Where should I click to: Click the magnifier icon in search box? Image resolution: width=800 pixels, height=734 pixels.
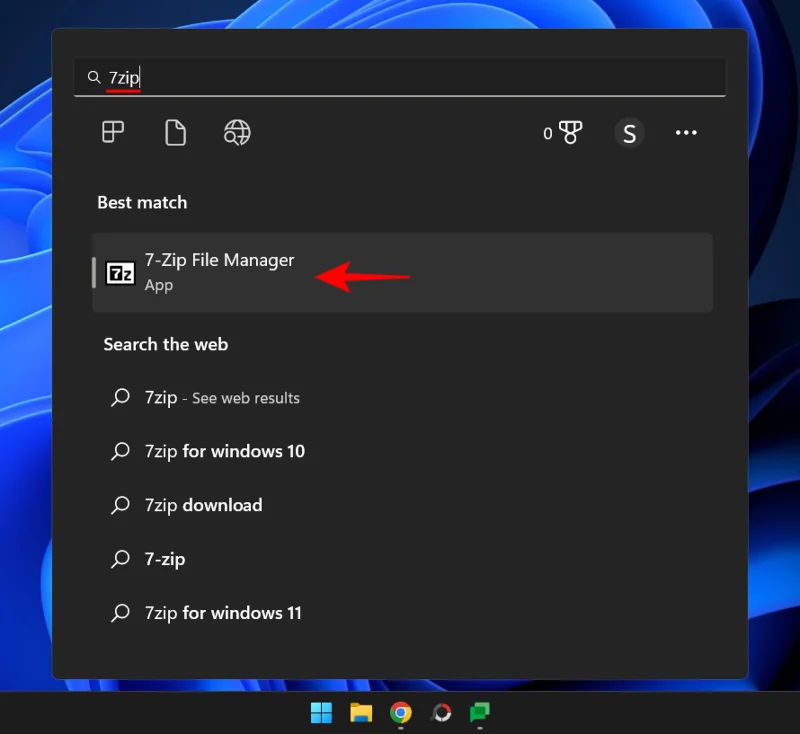click(x=93, y=77)
